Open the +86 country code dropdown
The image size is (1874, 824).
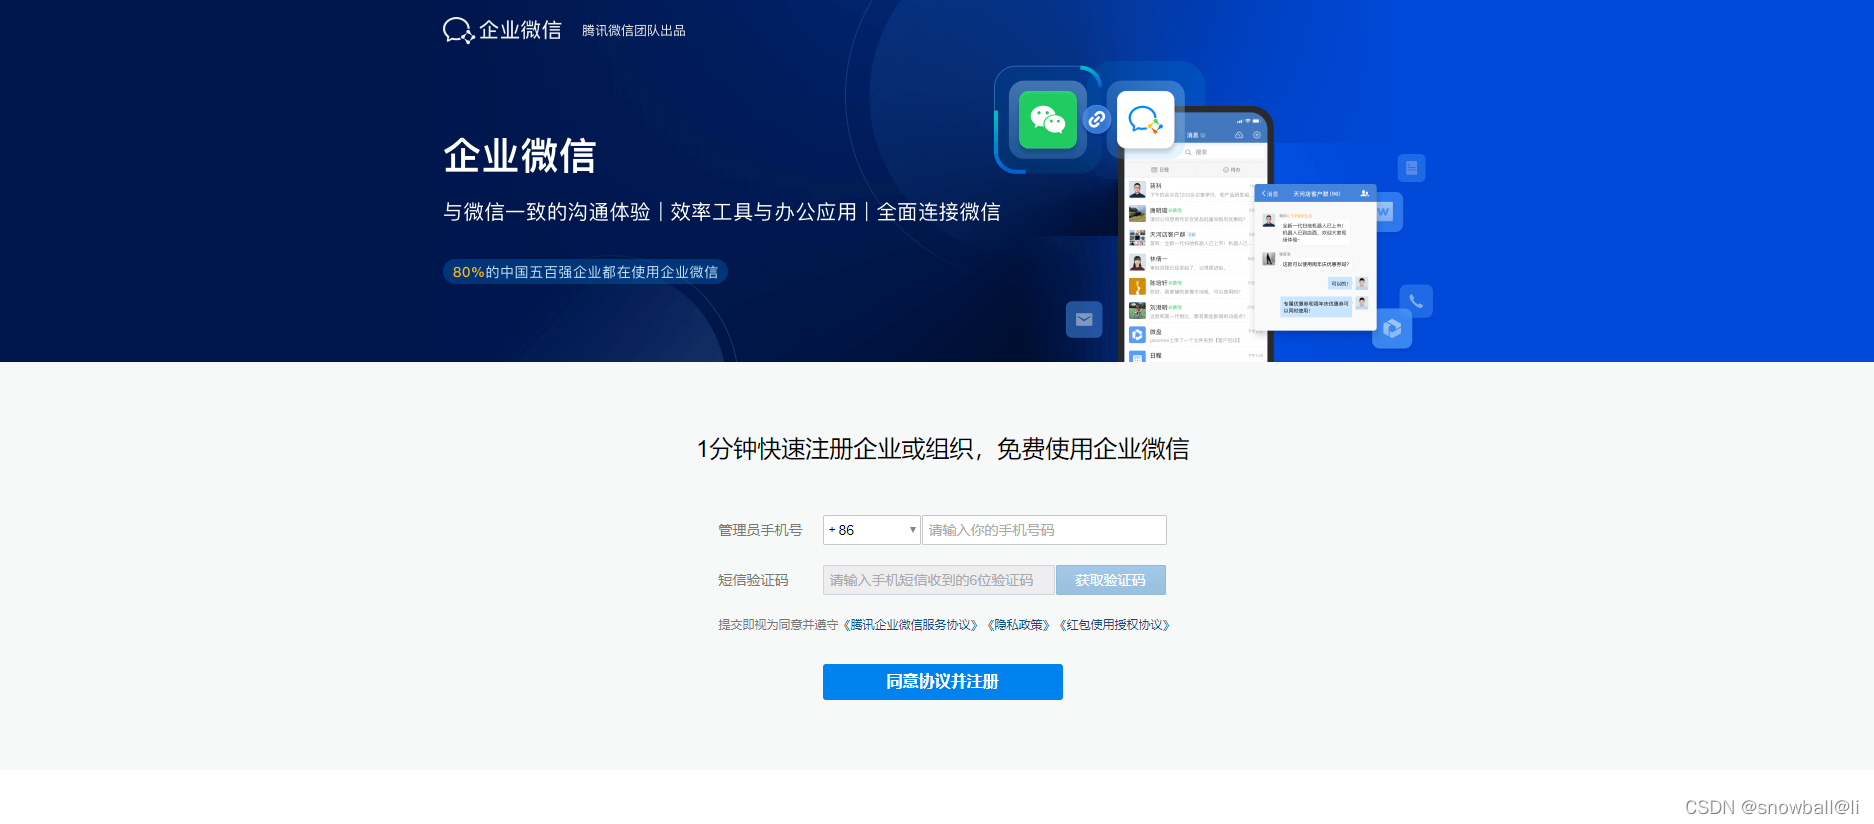(x=871, y=530)
